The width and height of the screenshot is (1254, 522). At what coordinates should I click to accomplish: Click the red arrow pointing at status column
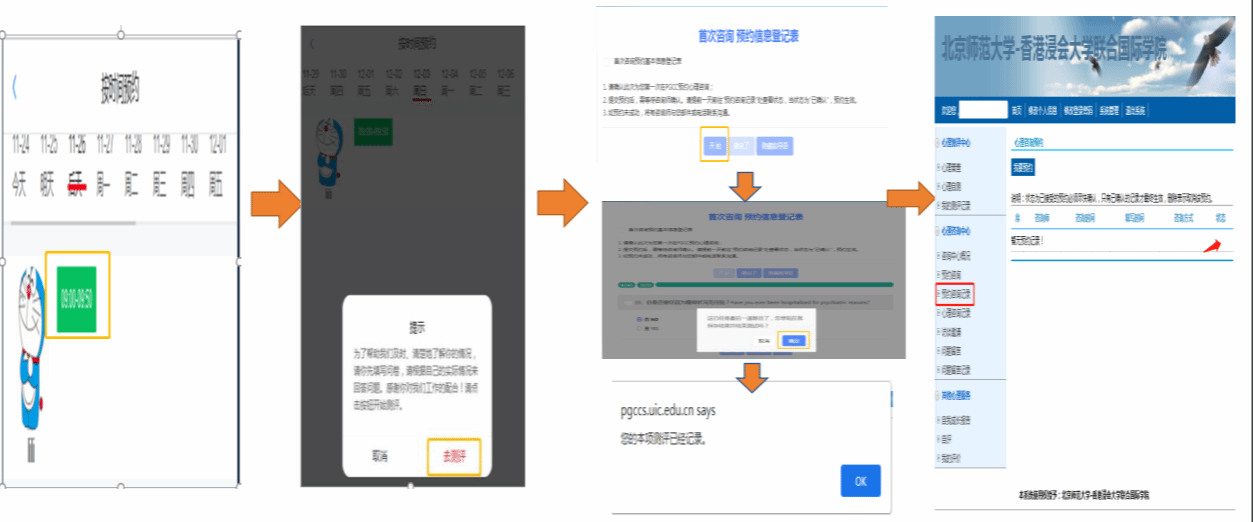[1212, 246]
